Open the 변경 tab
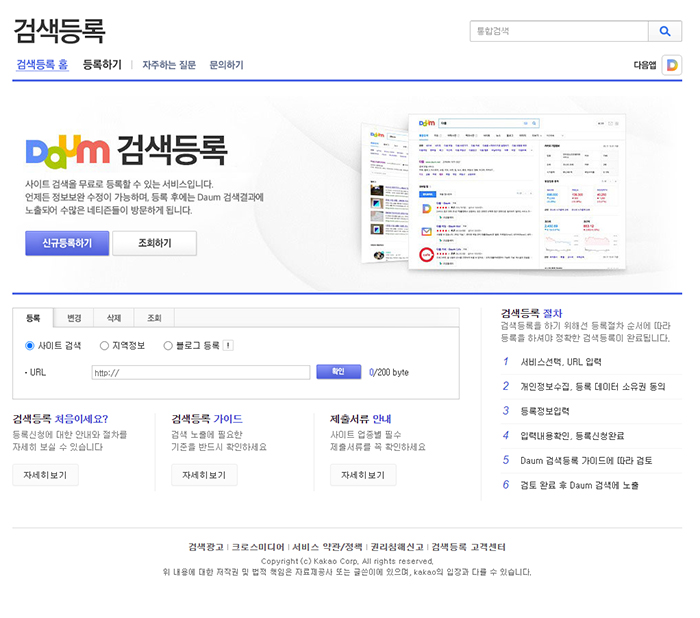Image resolution: width=700 pixels, height=618 pixels. pos(74,318)
